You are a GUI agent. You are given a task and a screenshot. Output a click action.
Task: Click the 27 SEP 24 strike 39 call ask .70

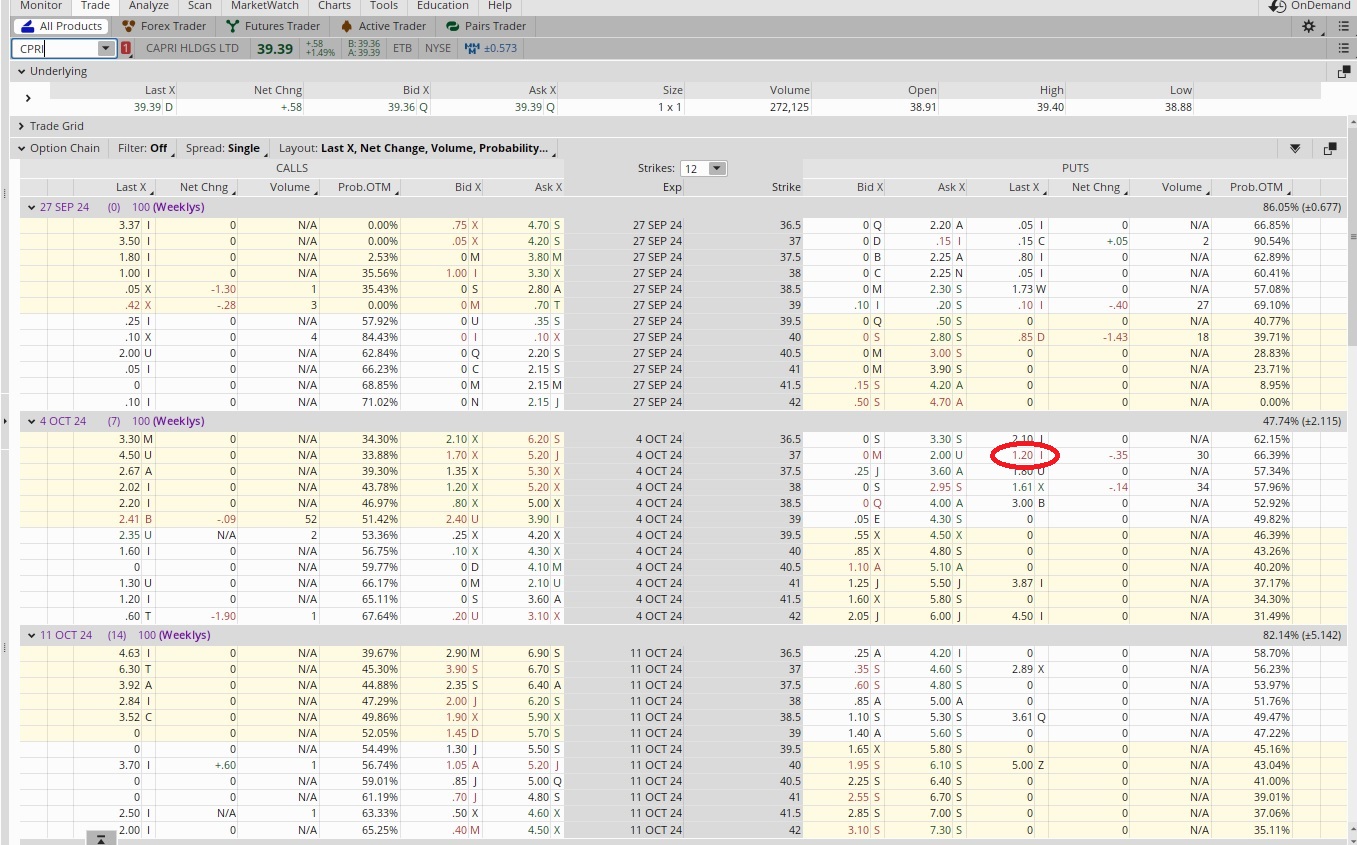(543, 305)
